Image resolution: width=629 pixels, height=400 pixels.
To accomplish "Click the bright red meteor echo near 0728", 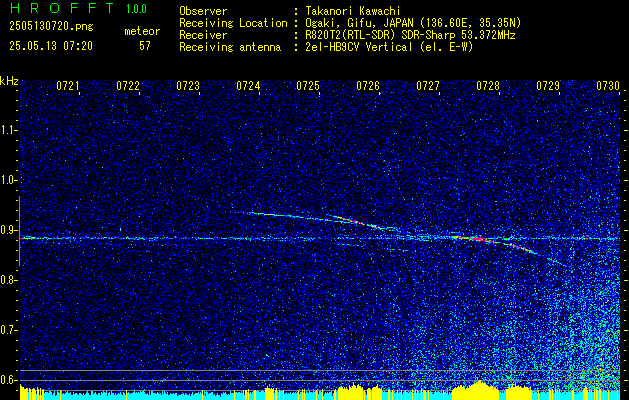I will (478, 239).
